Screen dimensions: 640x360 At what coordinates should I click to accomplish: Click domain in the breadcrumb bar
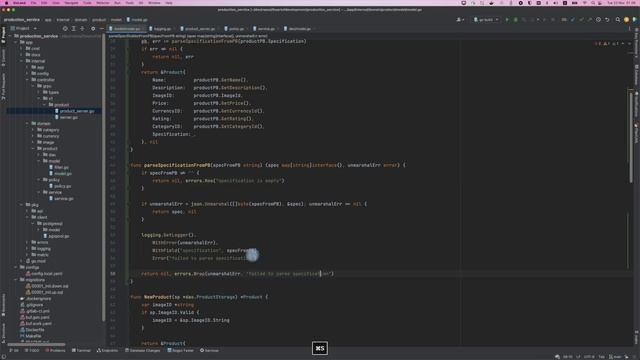point(80,20)
